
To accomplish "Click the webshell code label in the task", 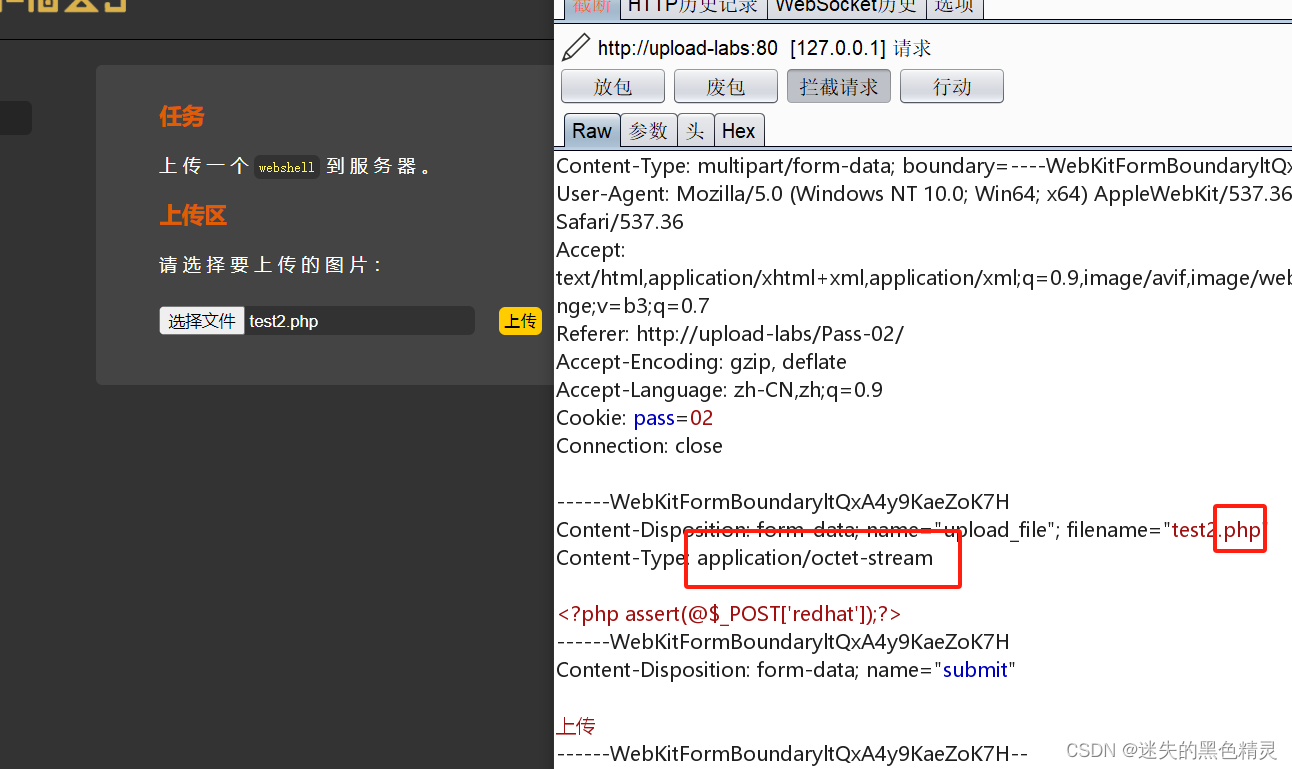I will point(286,167).
